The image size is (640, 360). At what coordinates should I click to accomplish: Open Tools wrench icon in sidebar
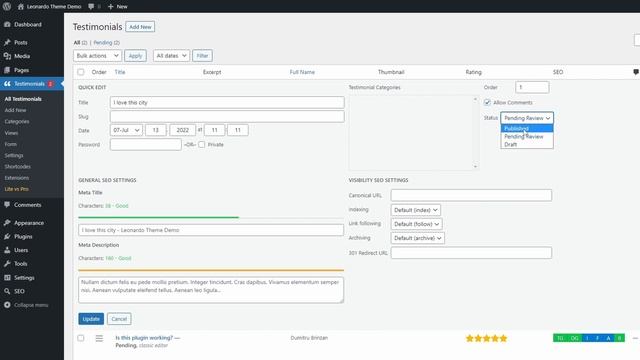[x=7, y=264]
